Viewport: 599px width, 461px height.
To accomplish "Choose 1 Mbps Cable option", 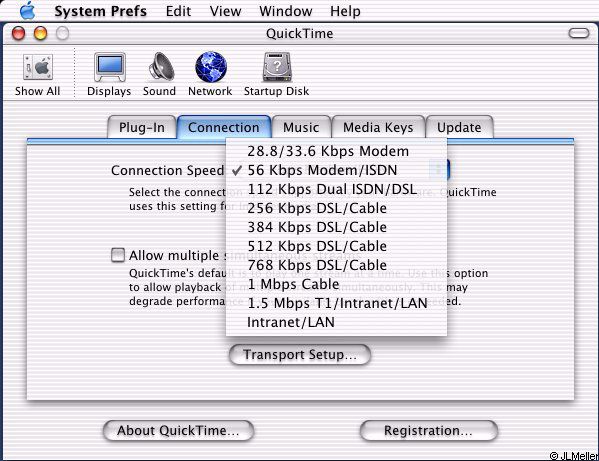I will click(336, 284).
